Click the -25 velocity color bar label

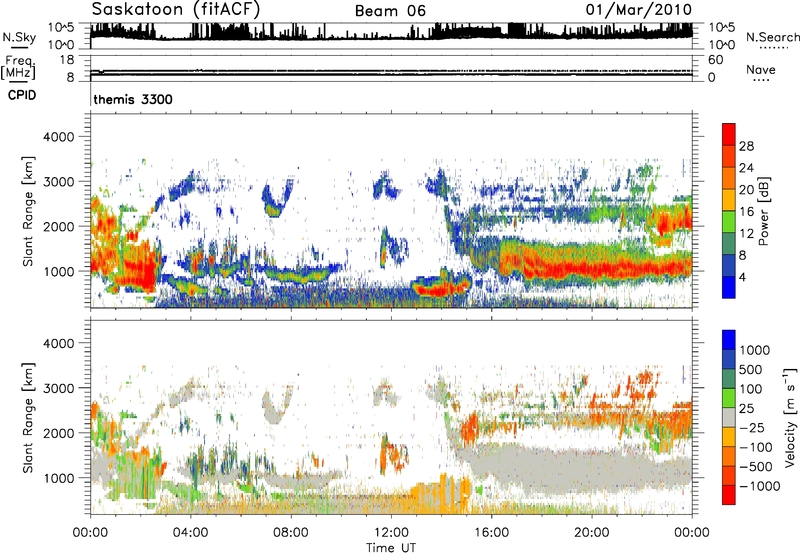tap(752, 428)
